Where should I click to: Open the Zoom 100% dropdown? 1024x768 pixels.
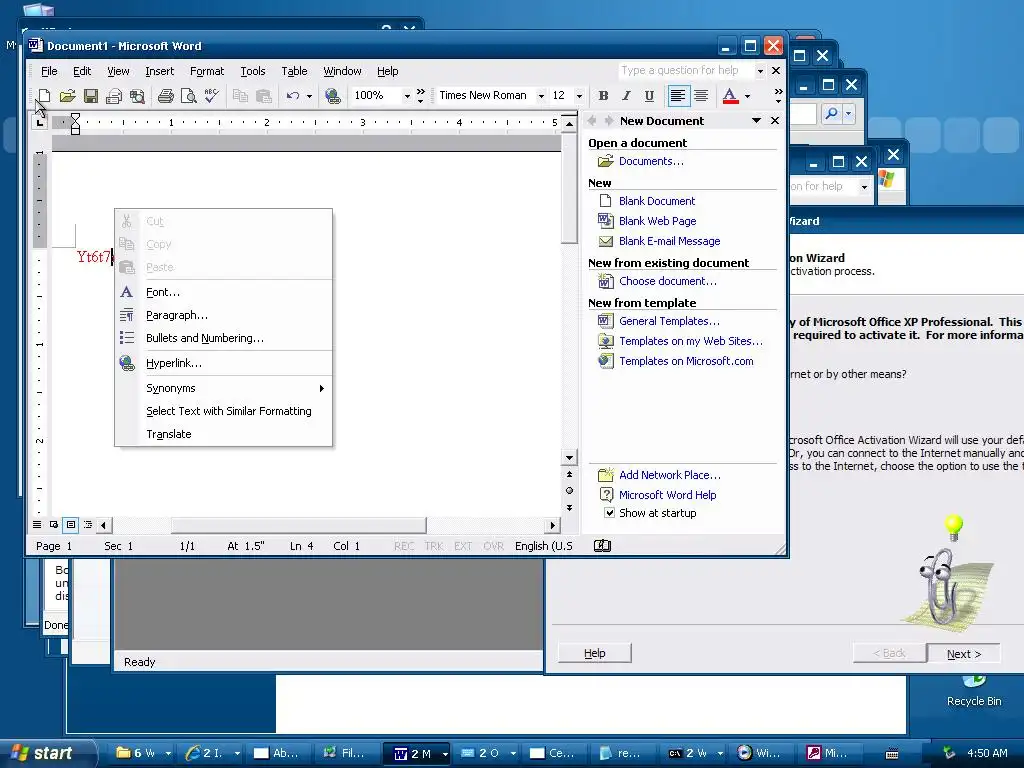[407, 96]
